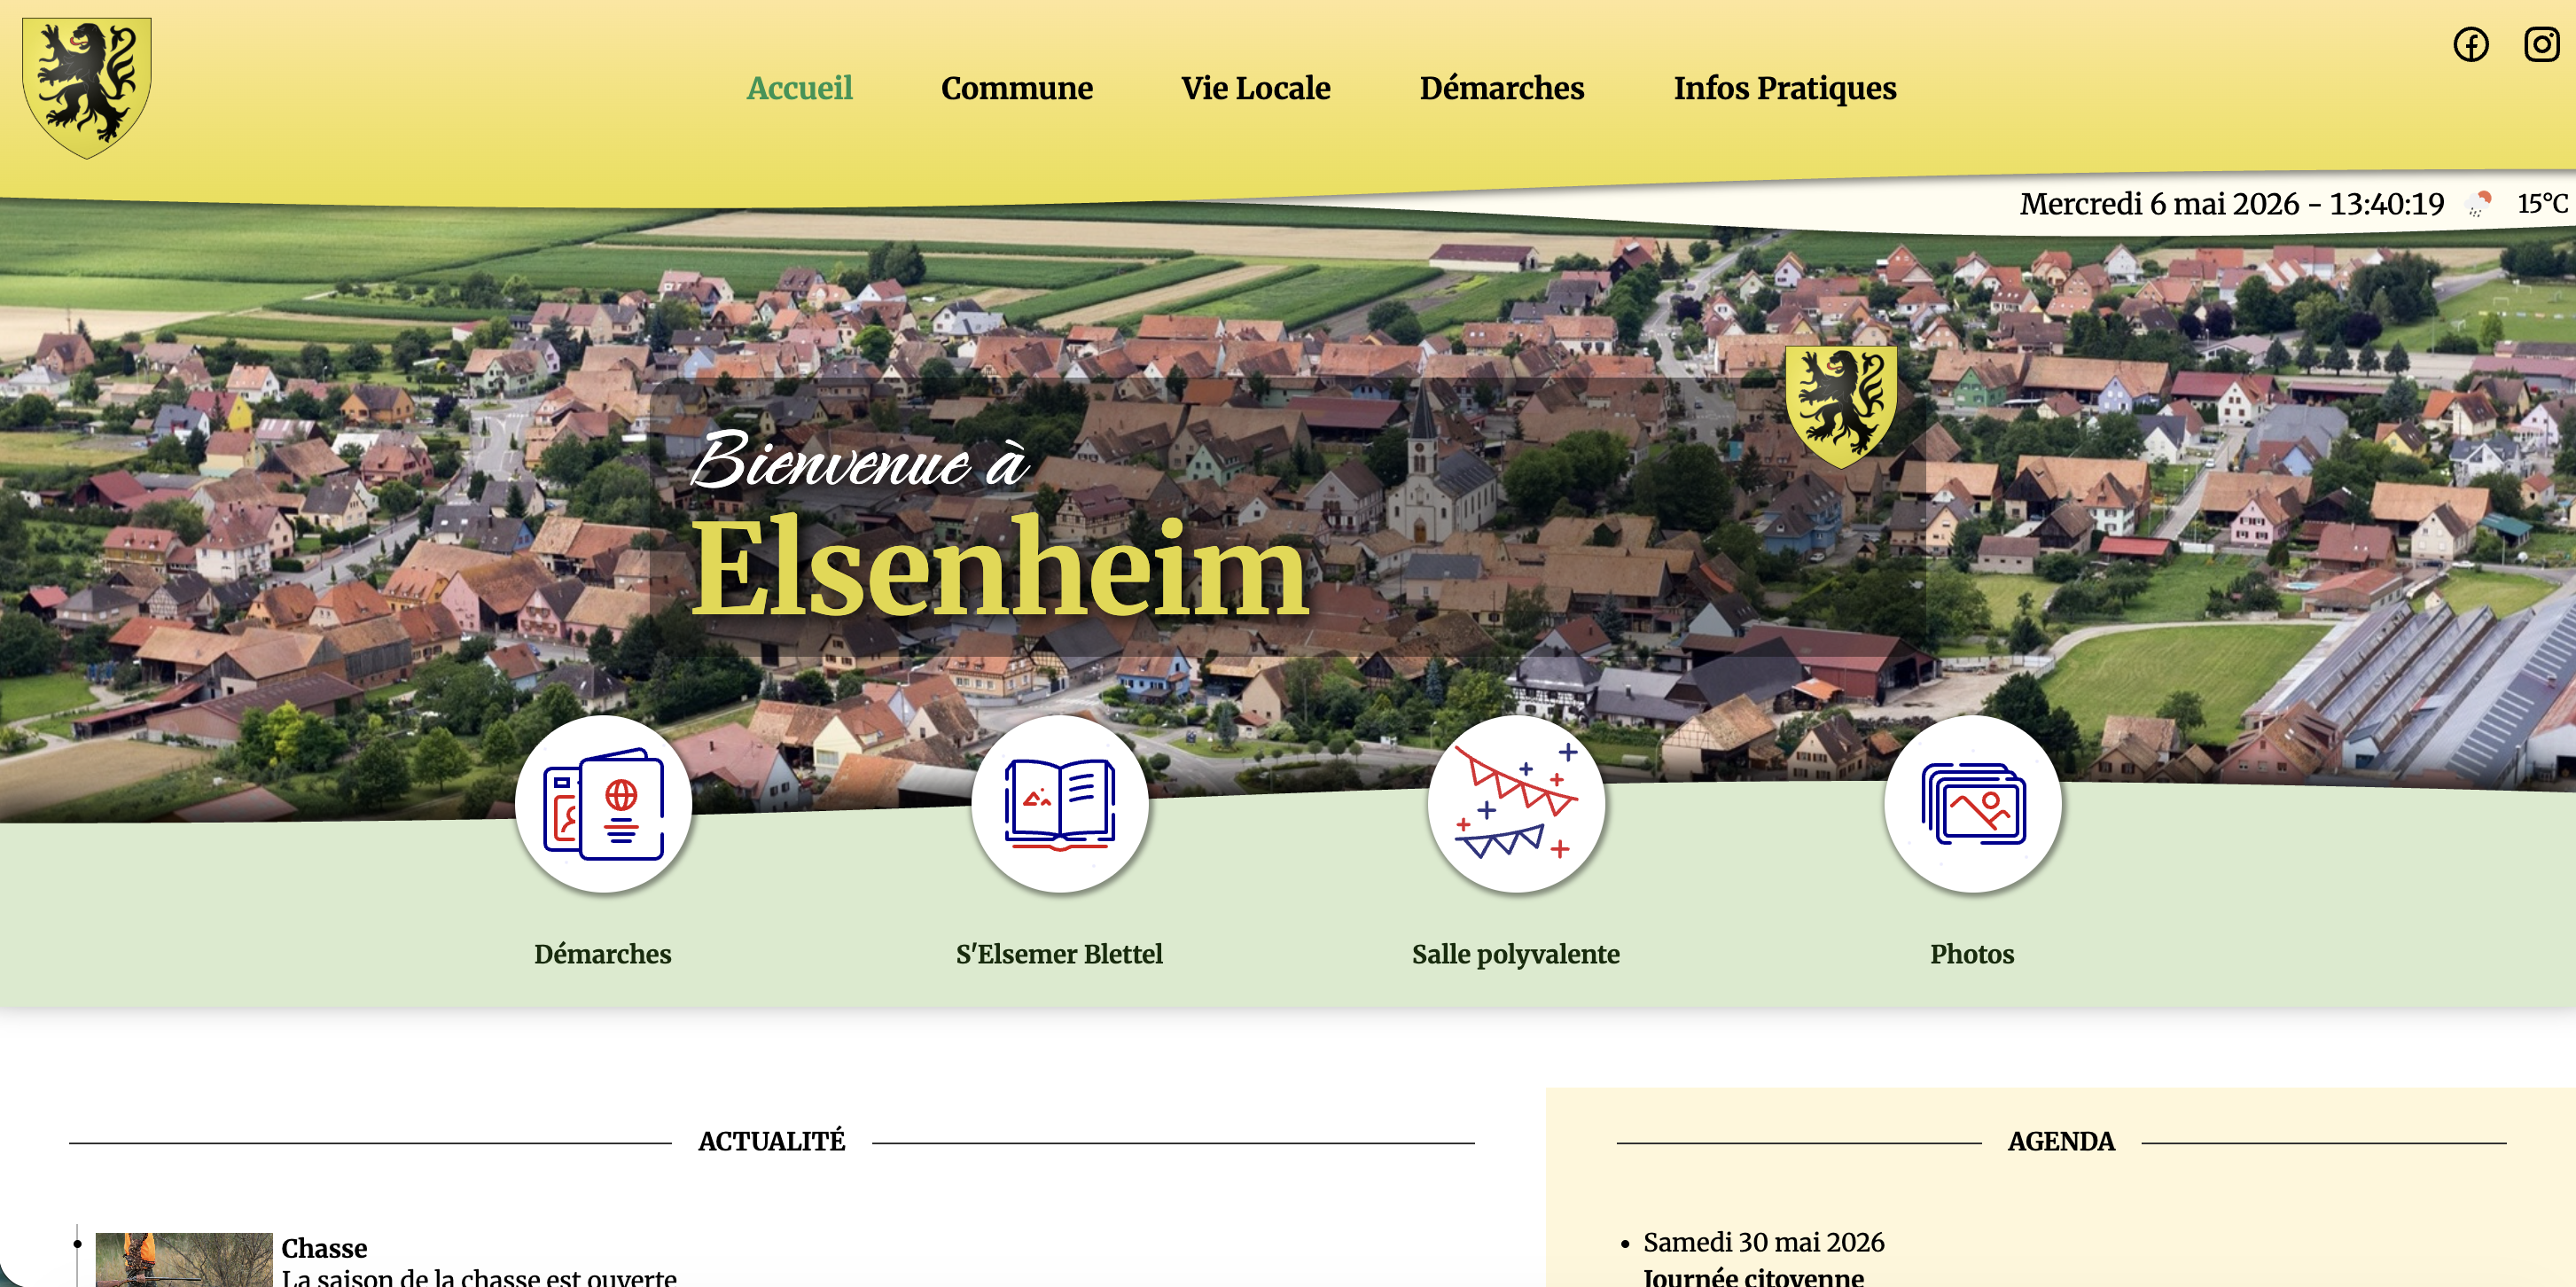
Task: Click the AGENDA section heading
Action: tap(2061, 1141)
